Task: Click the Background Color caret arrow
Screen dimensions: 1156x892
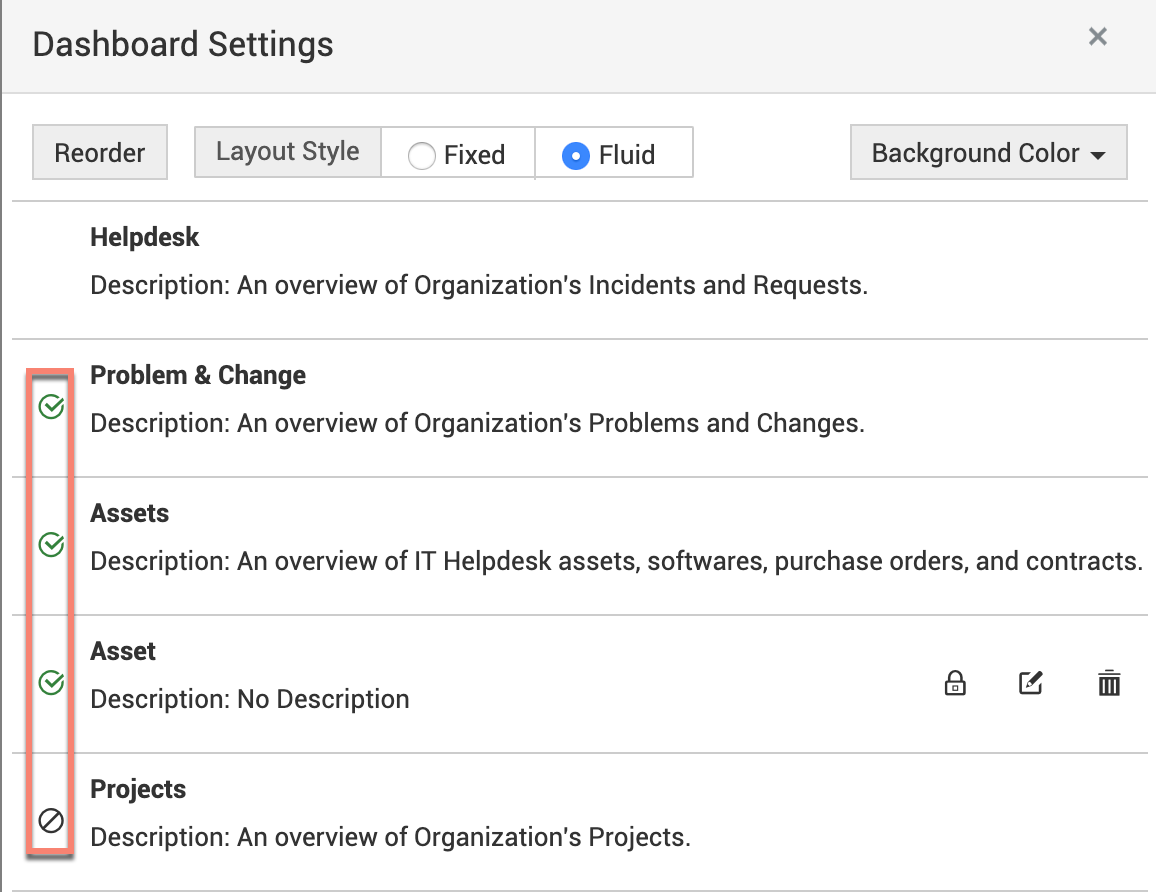Action: (x=1098, y=156)
